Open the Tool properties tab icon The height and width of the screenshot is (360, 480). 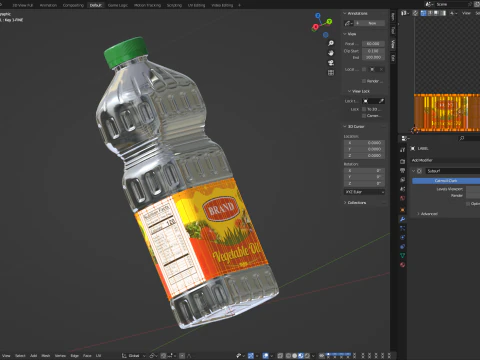403,150
